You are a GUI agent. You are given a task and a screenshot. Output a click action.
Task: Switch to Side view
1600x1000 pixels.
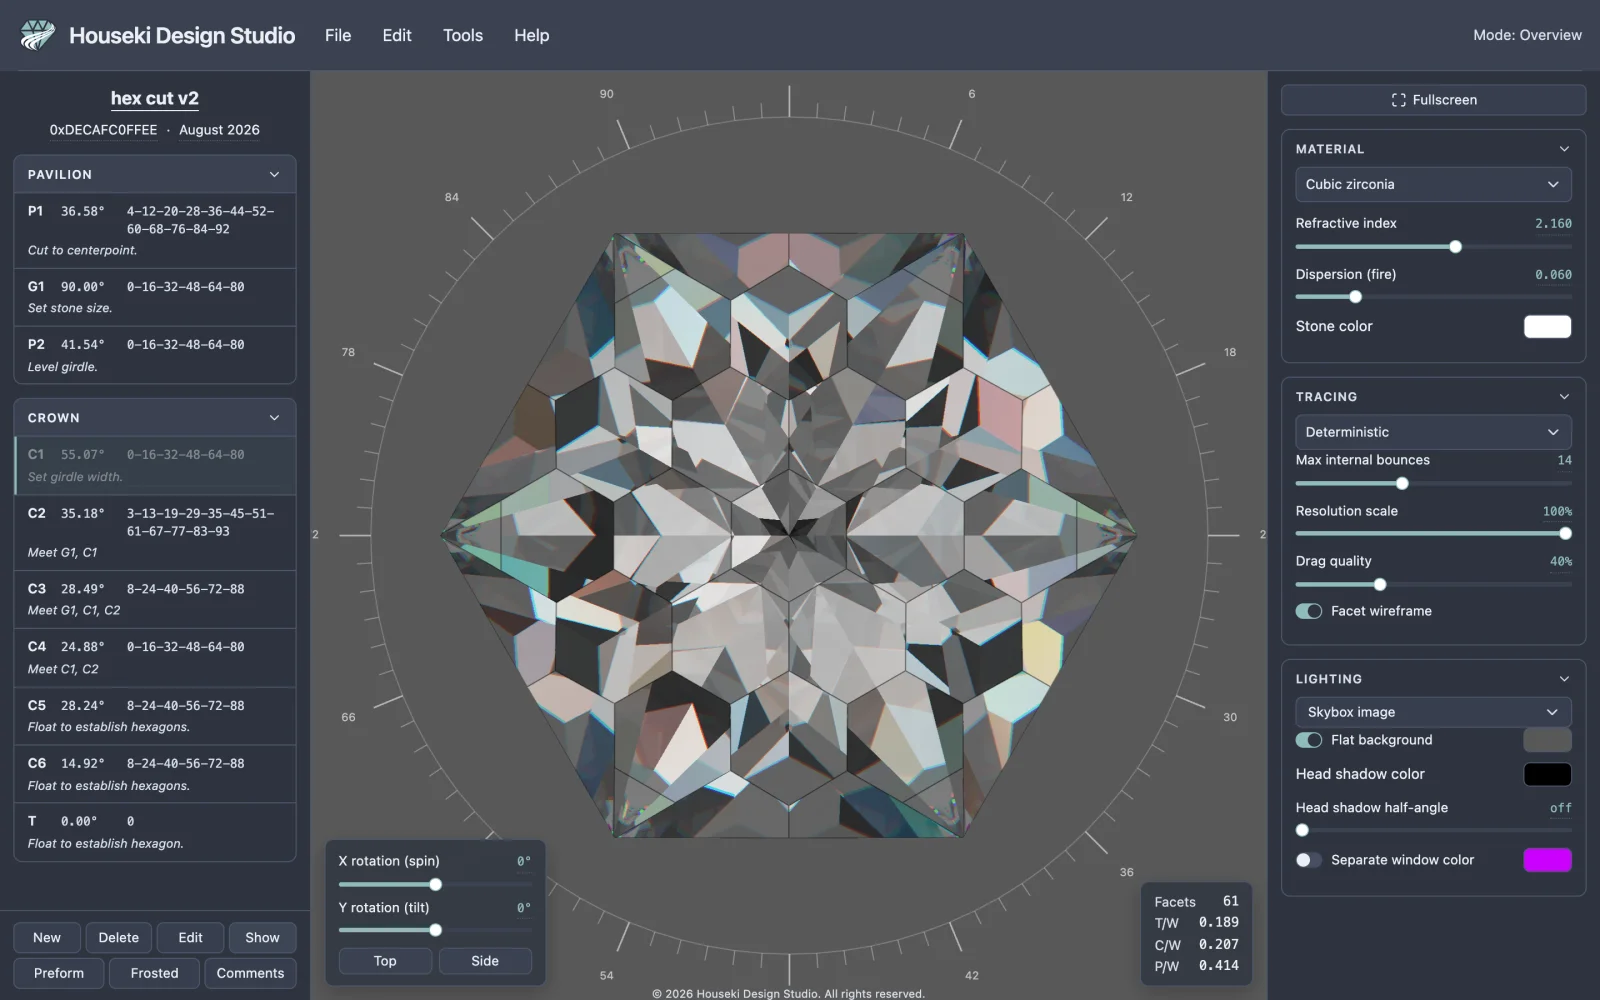(x=485, y=961)
